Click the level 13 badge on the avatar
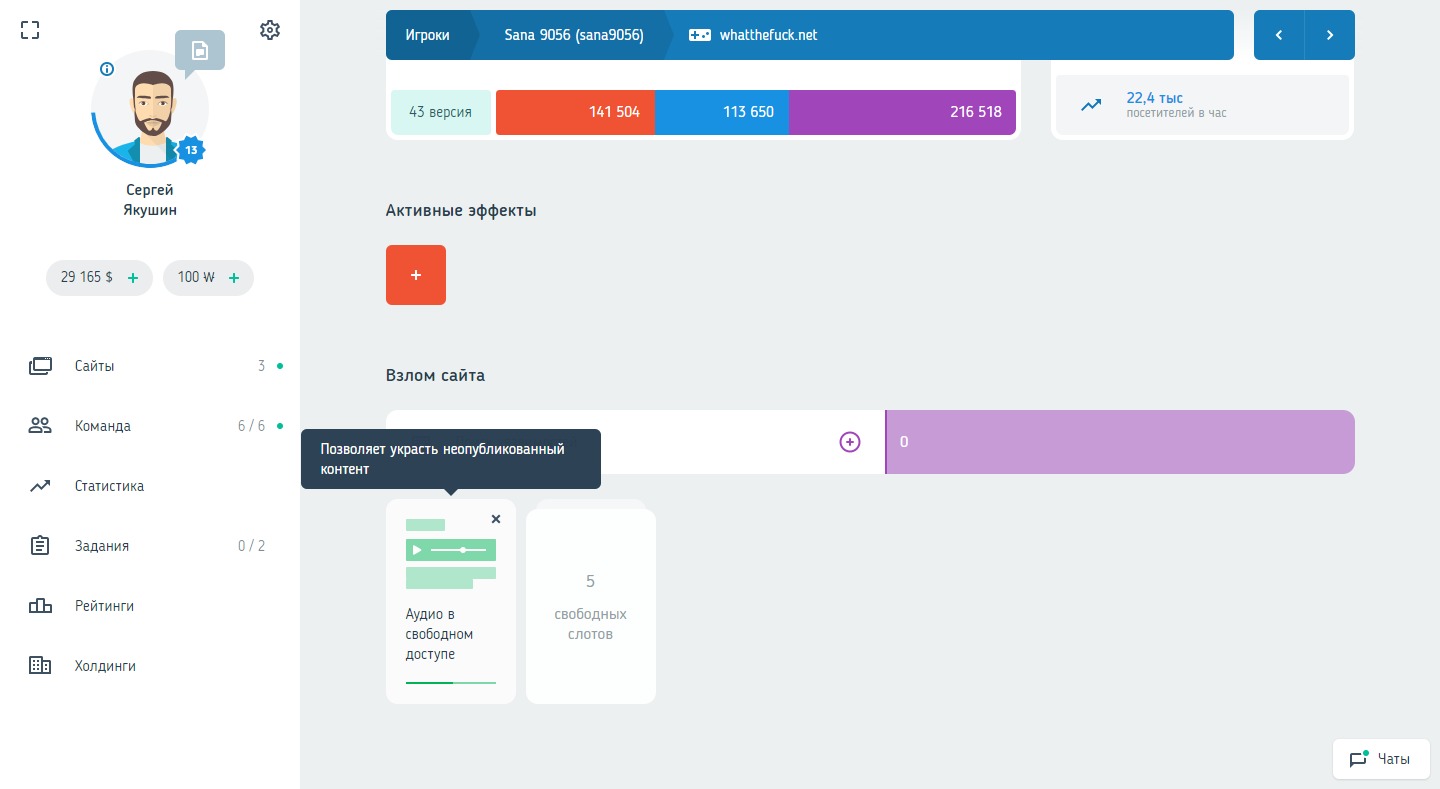 pos(191,151)
